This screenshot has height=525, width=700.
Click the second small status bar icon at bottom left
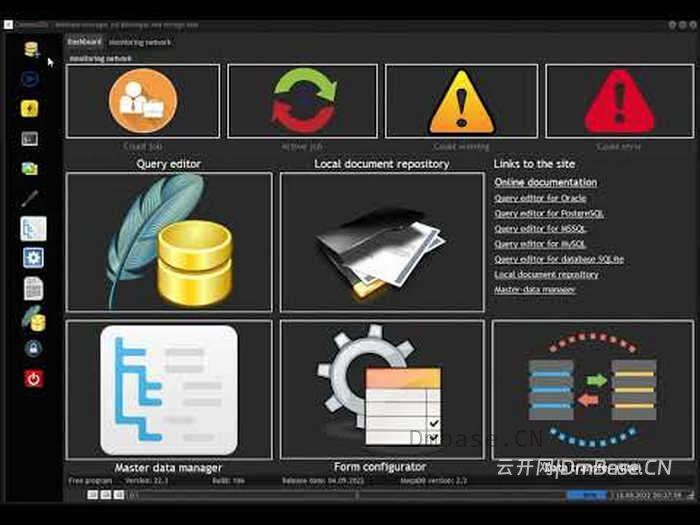click(x=106, y=494)
